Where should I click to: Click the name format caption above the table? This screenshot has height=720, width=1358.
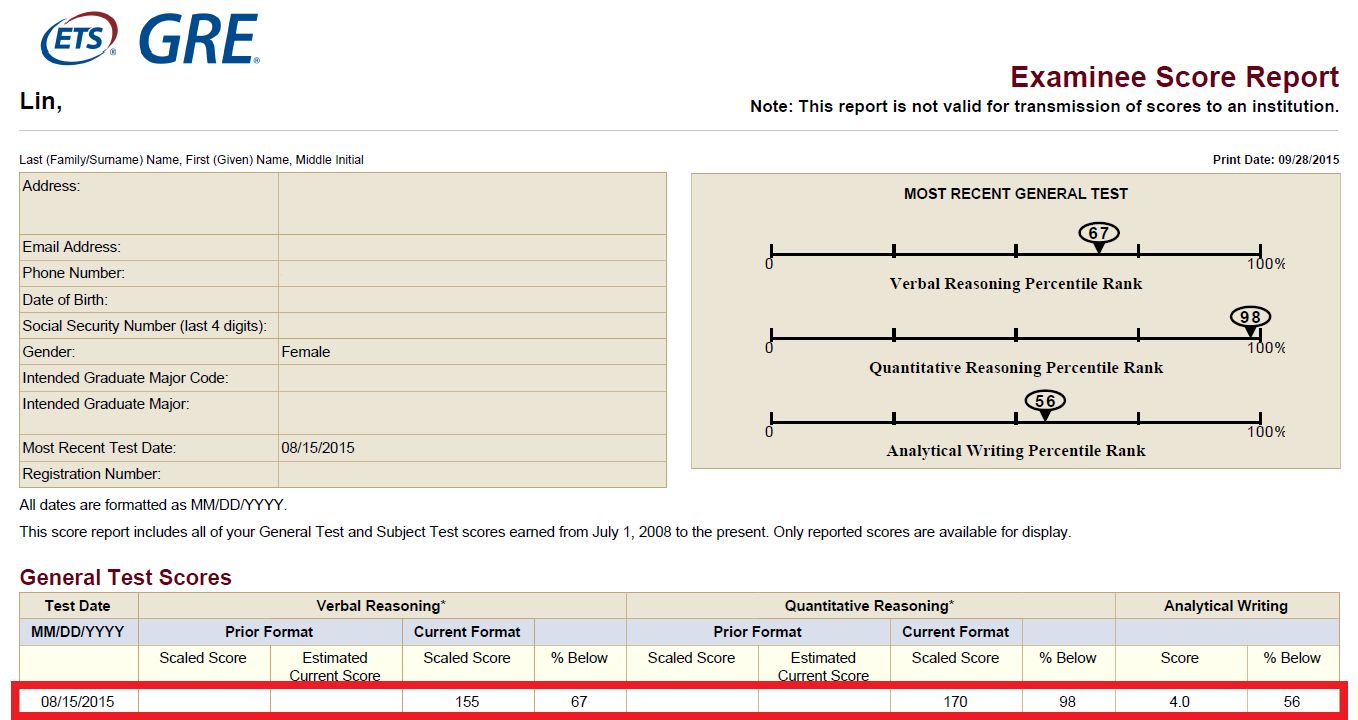[x=192, y=160]
